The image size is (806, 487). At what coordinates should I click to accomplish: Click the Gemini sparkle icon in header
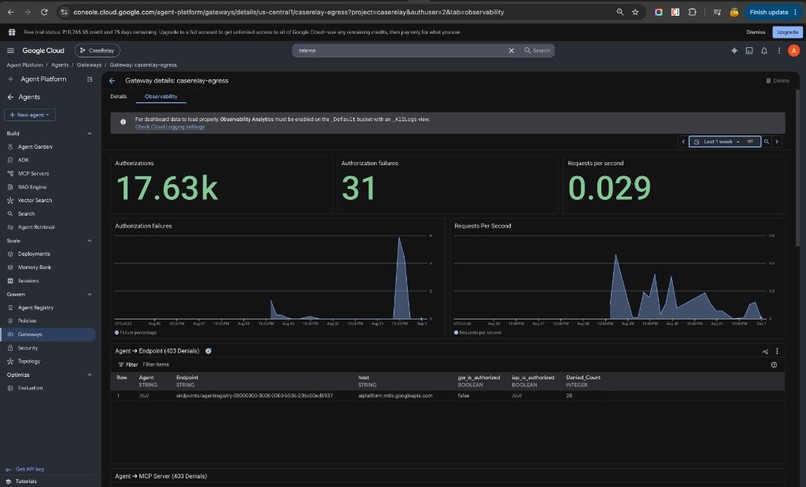coord(734,50)
